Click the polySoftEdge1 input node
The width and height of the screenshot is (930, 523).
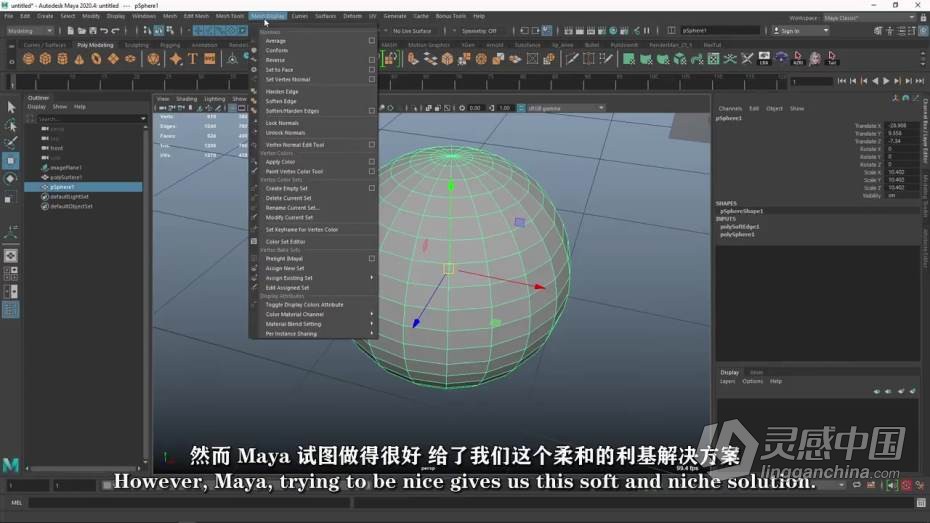(x=740, y=227)
